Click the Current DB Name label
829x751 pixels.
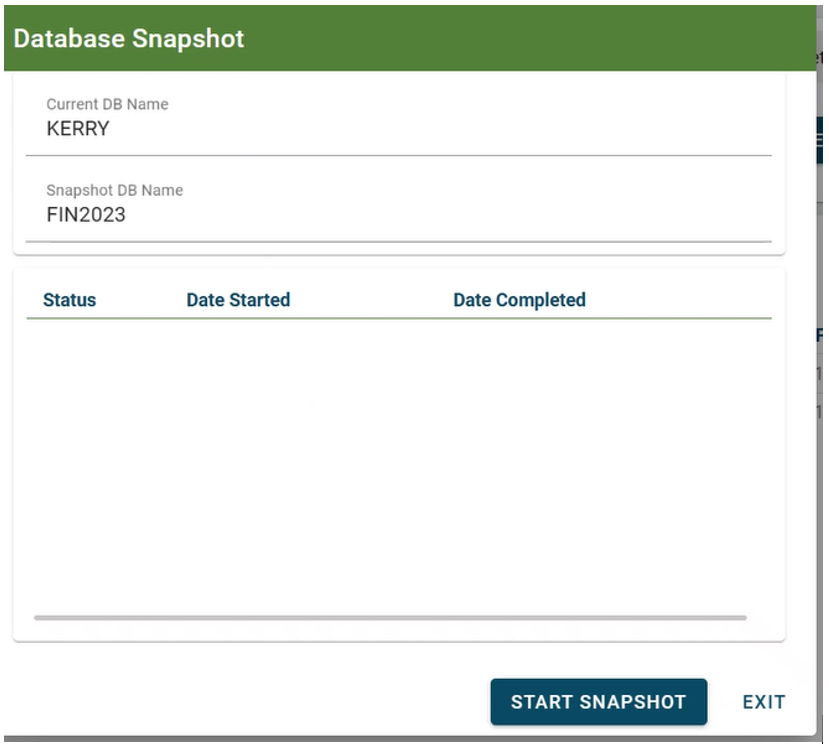click(107, 104)
